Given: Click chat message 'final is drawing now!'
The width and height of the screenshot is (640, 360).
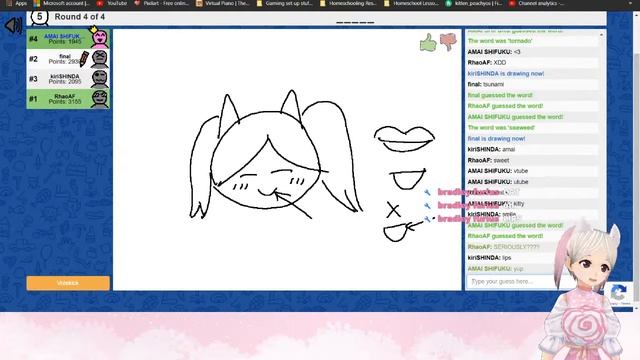Looking at the screenshot, I should point(496,139).
